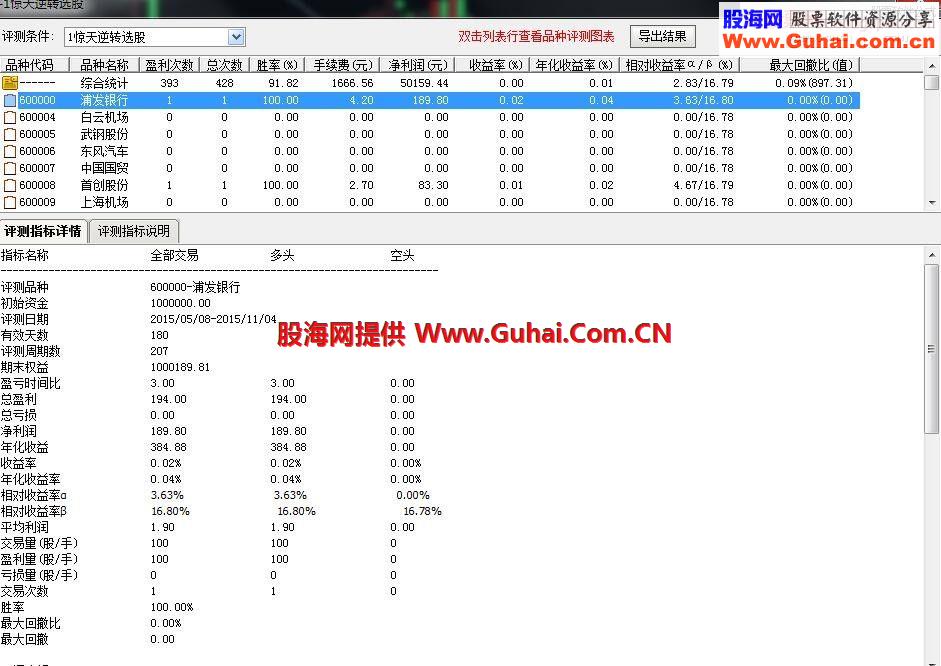Sort by the 手续费(元) column header
Screen dimensions: 941x666
pyautogui.click(x=343, y=65)
